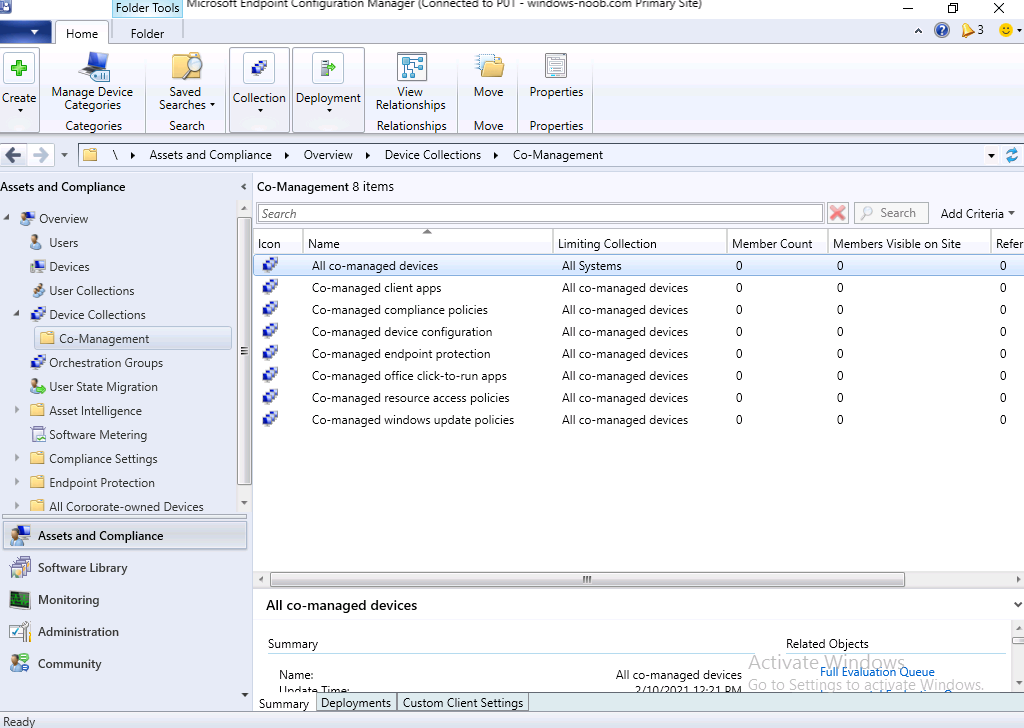The width and height of the screenshot is (1024, 728).
Task: Select Co-managed endpoint protection row
Action: point(637,354)
